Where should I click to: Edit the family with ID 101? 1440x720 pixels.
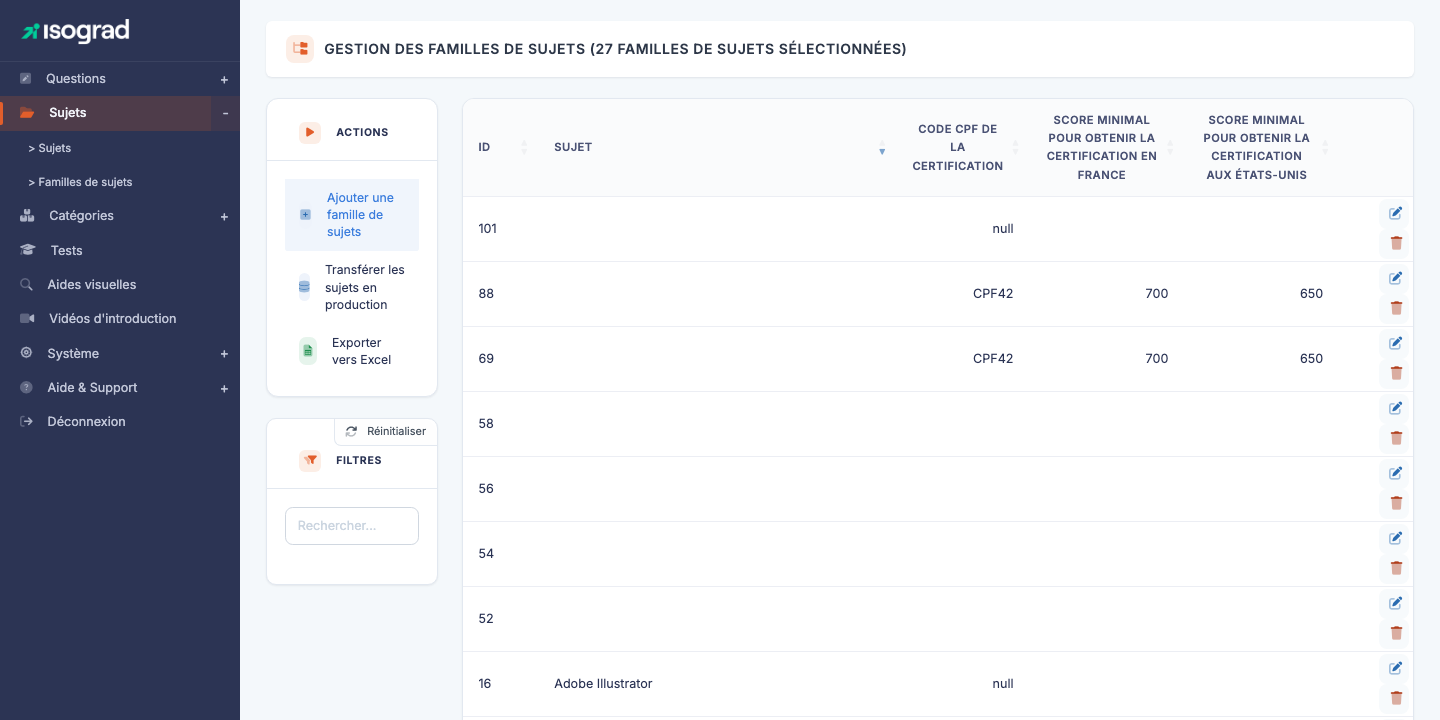tap(1396, 213)
